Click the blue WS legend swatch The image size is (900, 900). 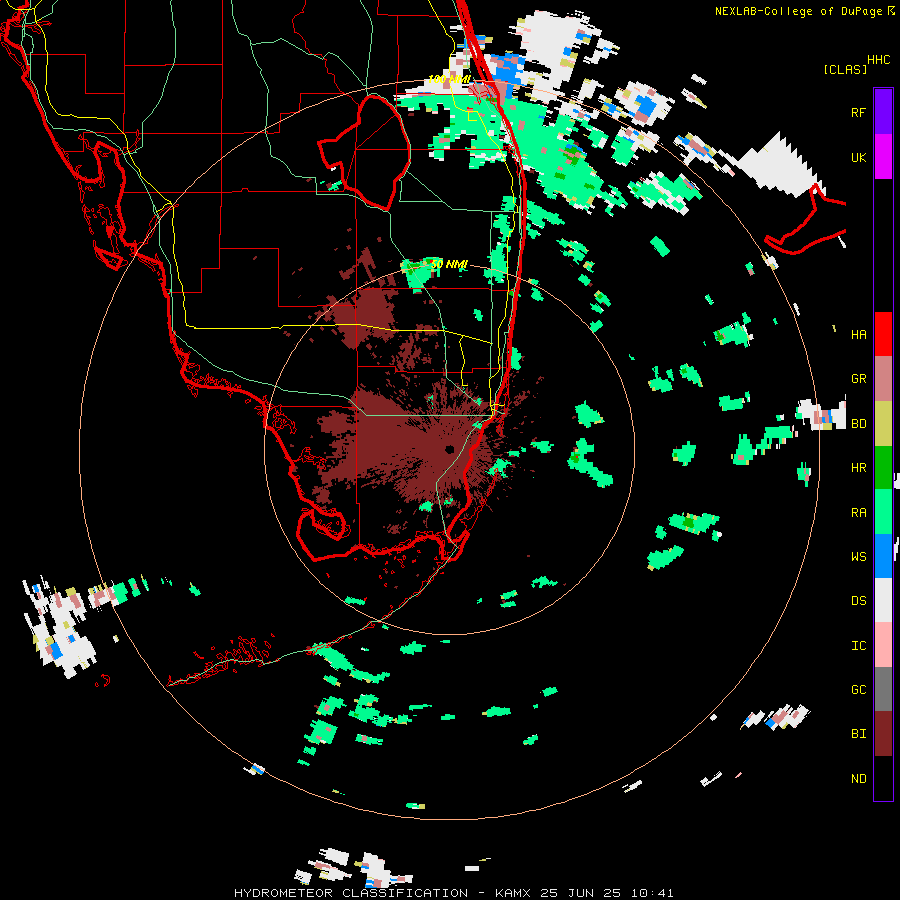pos(883,556)
